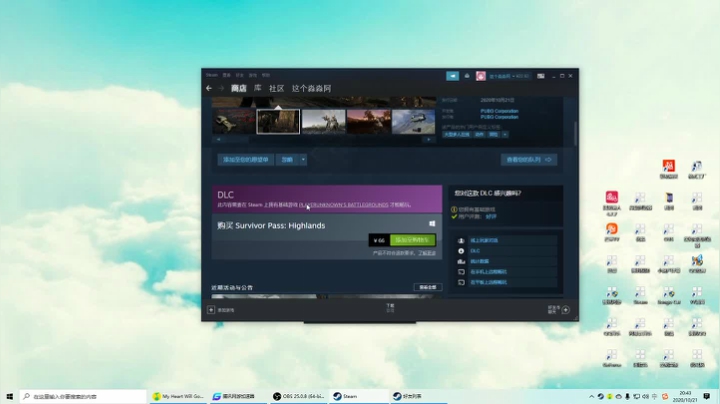This screenshot has width=720, height=404.
Task: Open the 社区 (Community) tab
Action: (x=276, y=88)
